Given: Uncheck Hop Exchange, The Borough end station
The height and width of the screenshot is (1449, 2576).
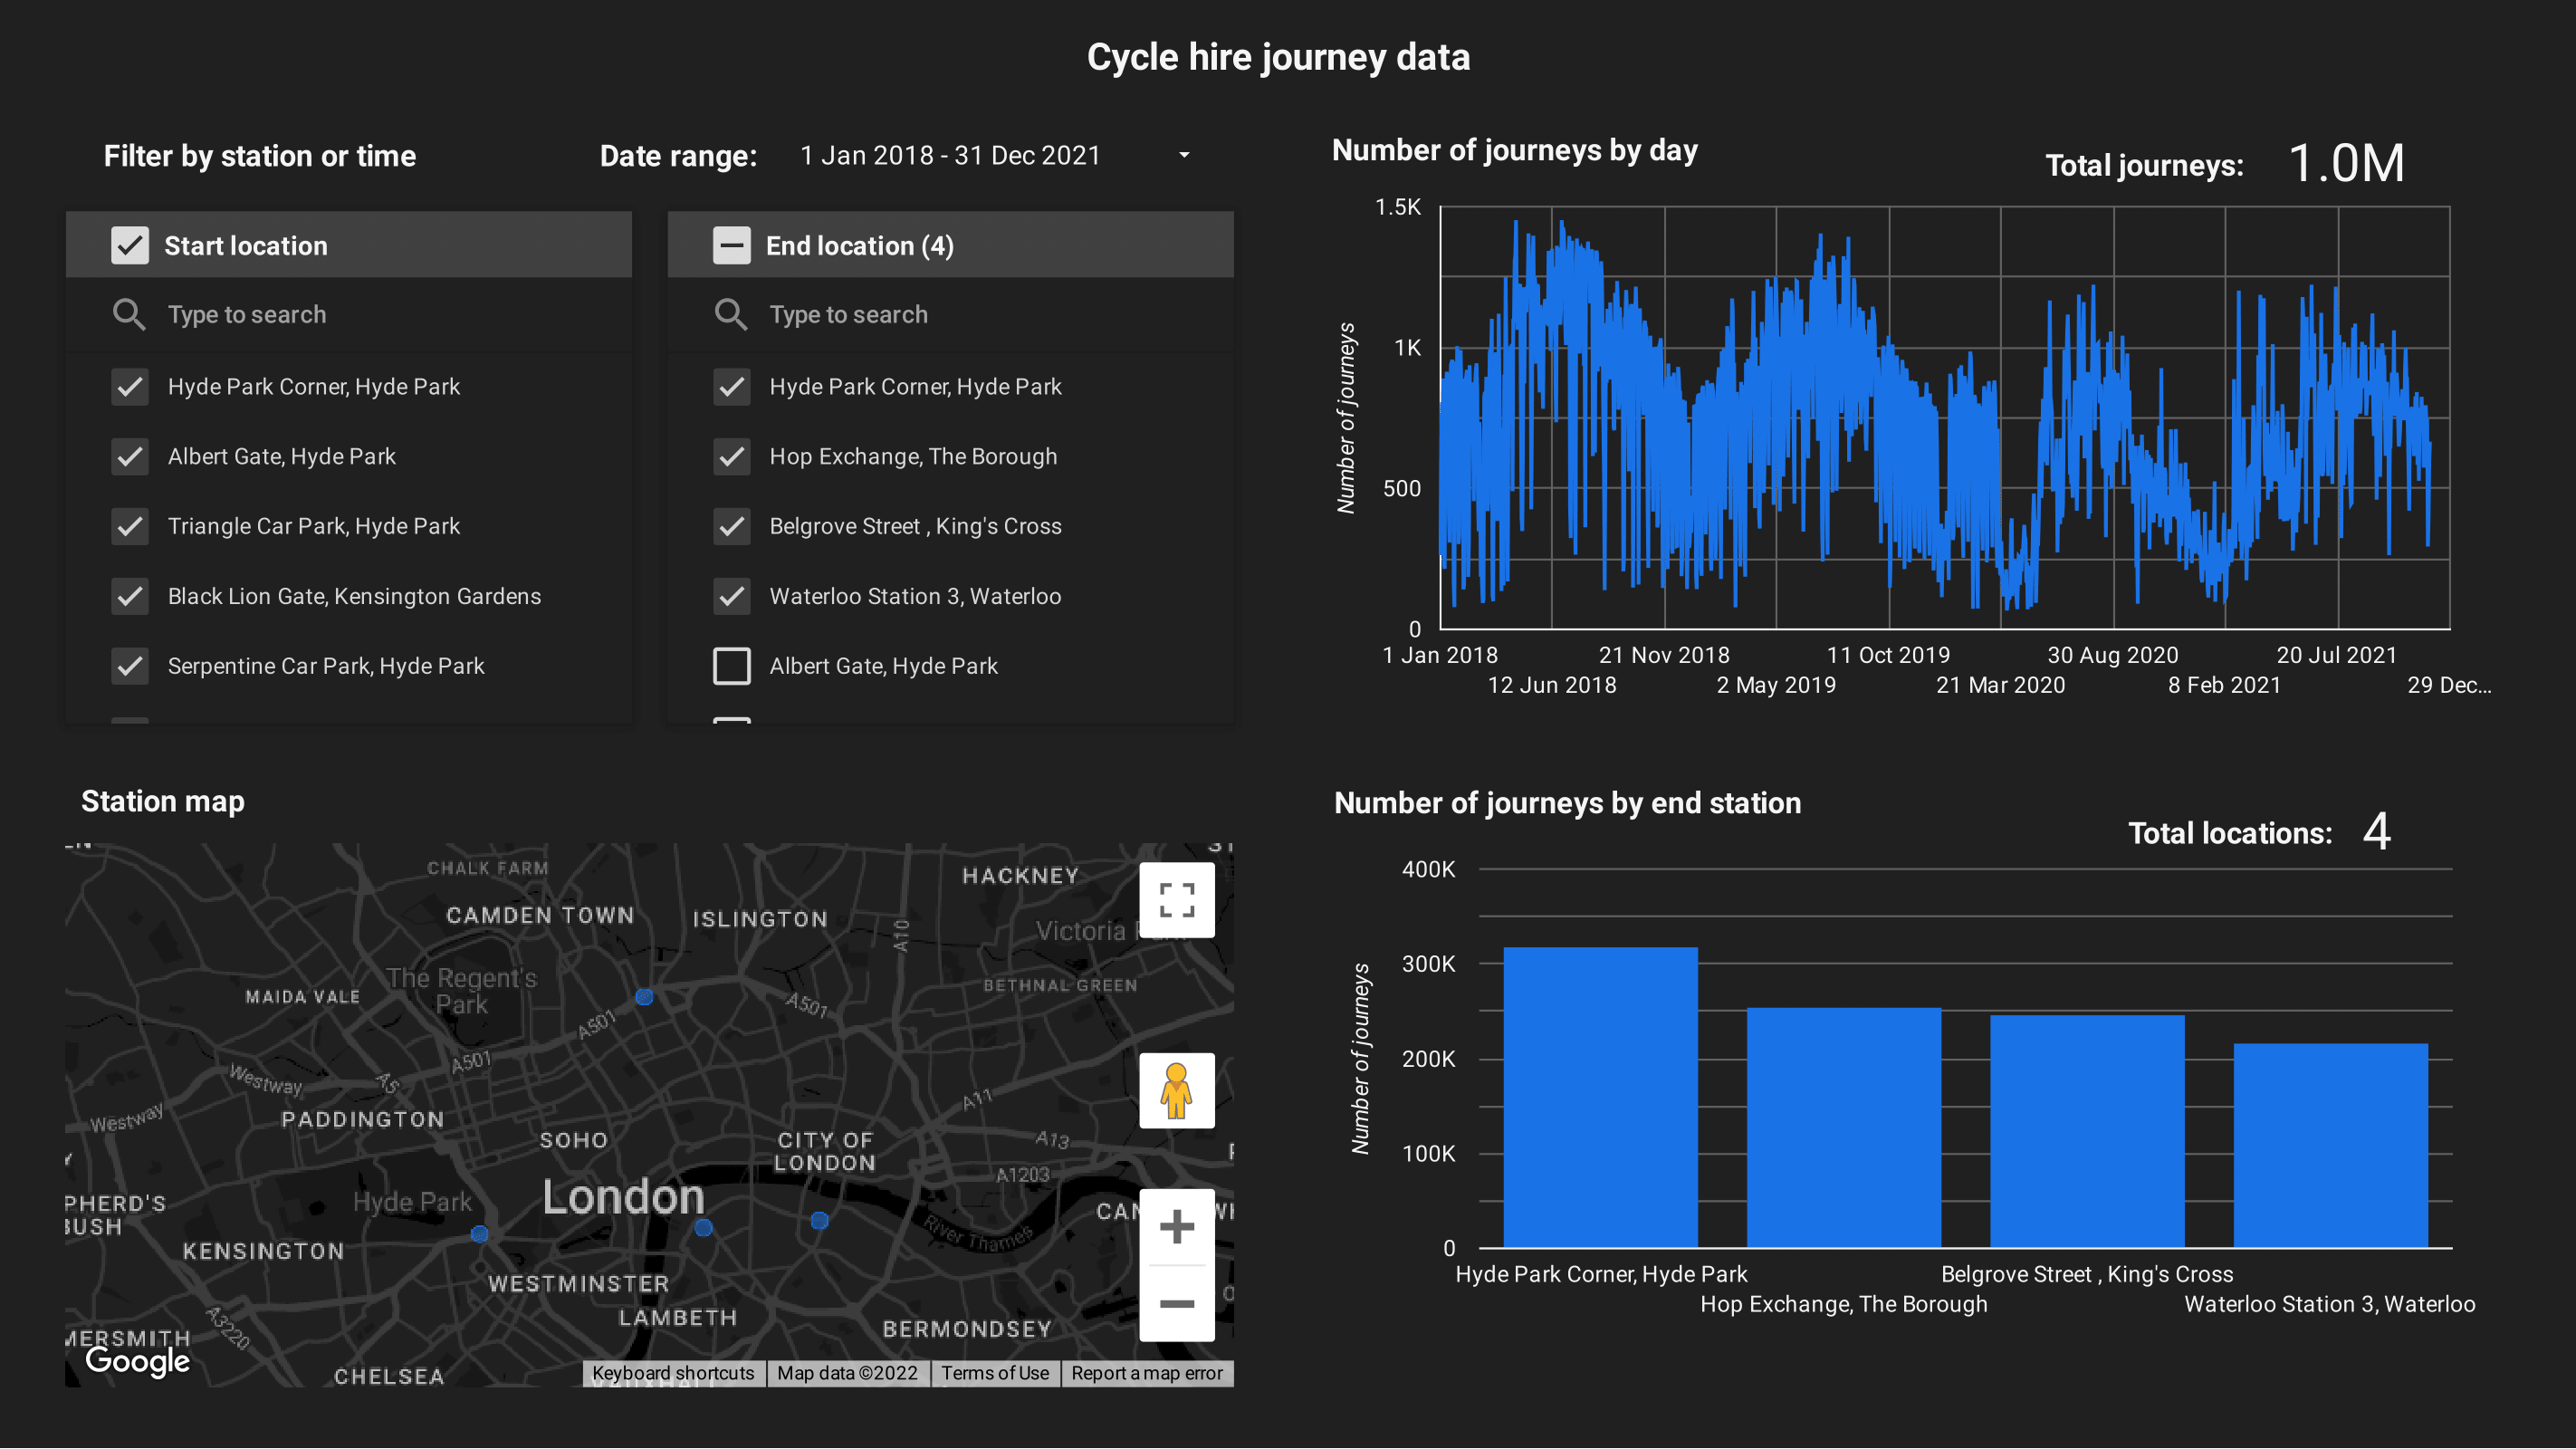Looking at the screenshot, I should [x=732, y=456].
